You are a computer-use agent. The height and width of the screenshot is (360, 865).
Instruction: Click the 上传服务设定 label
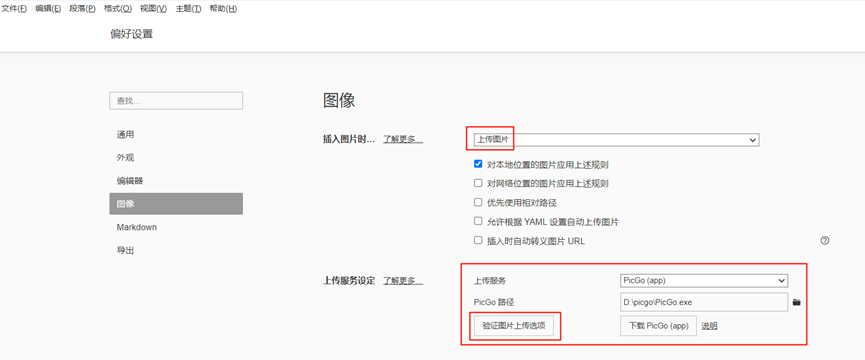tap(349, 281)
